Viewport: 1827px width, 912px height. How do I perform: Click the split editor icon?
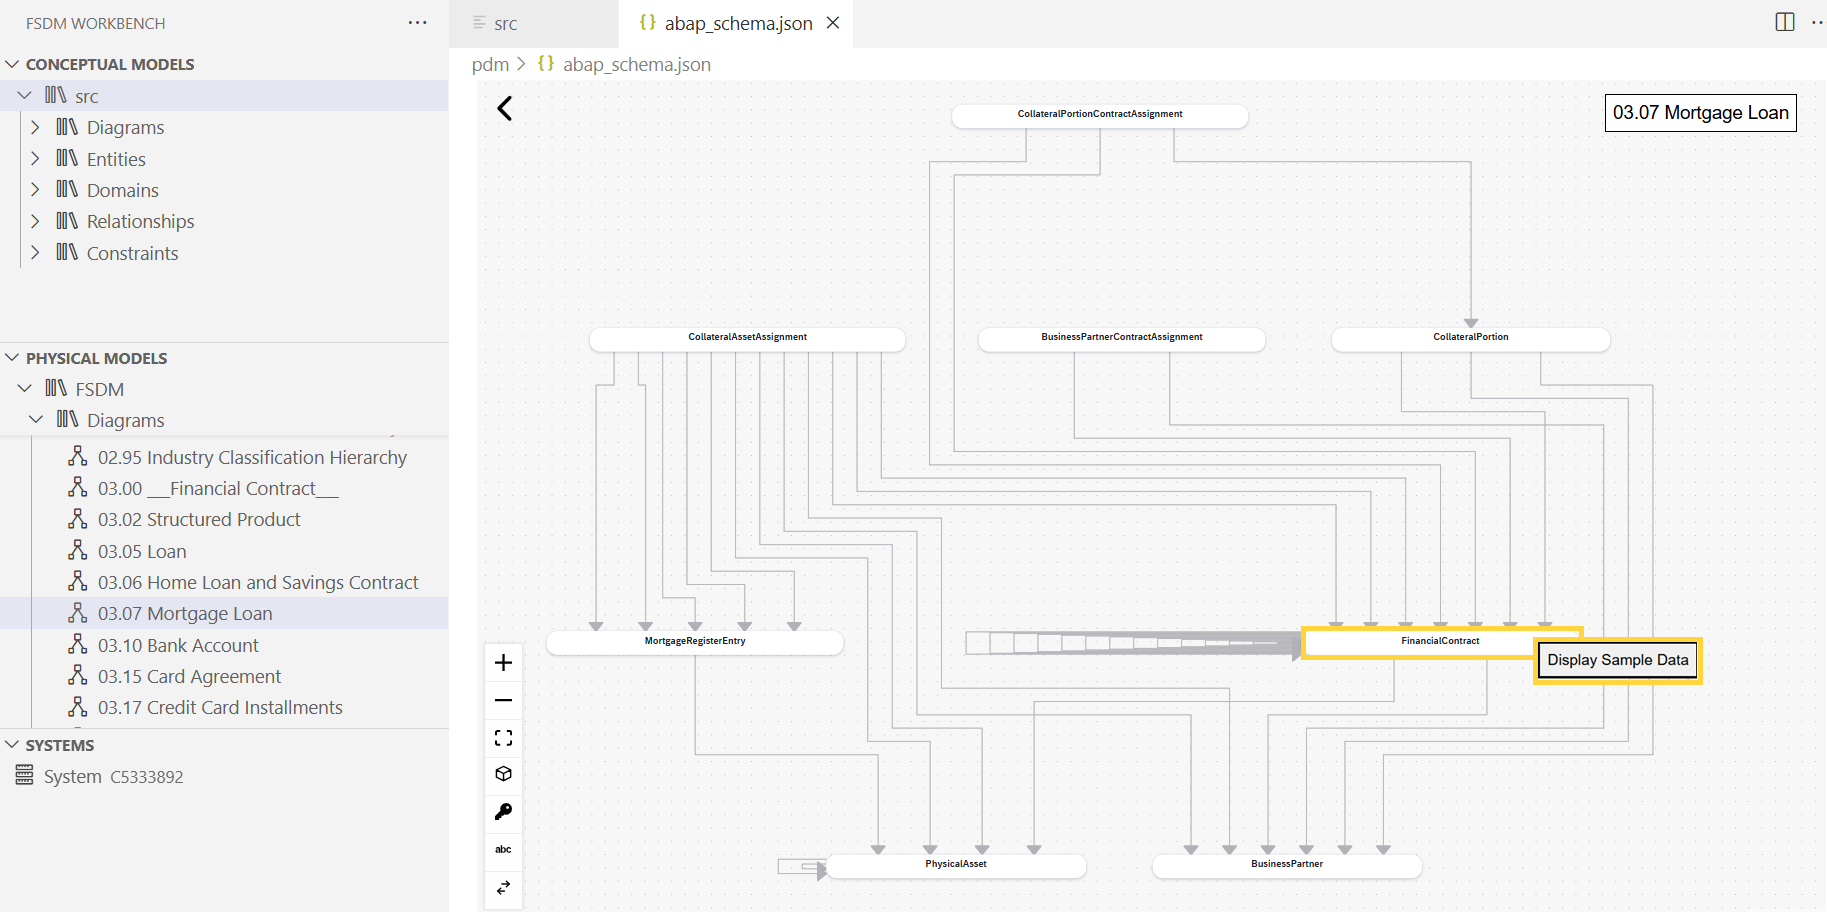point(1784,22)
